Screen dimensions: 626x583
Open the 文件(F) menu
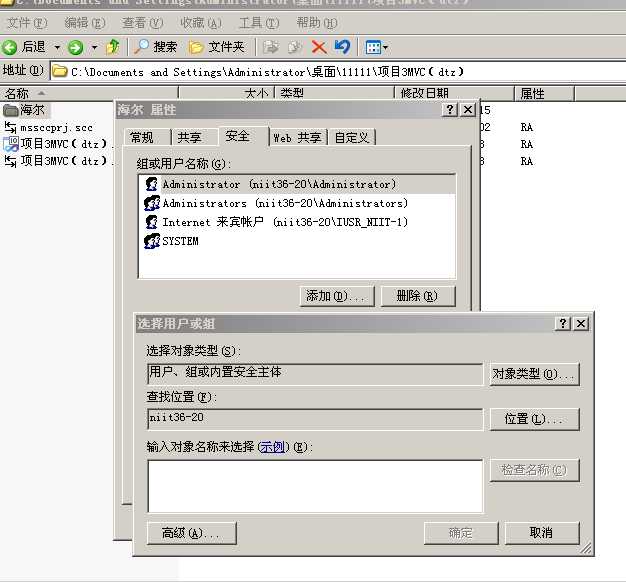click(27, 23)
